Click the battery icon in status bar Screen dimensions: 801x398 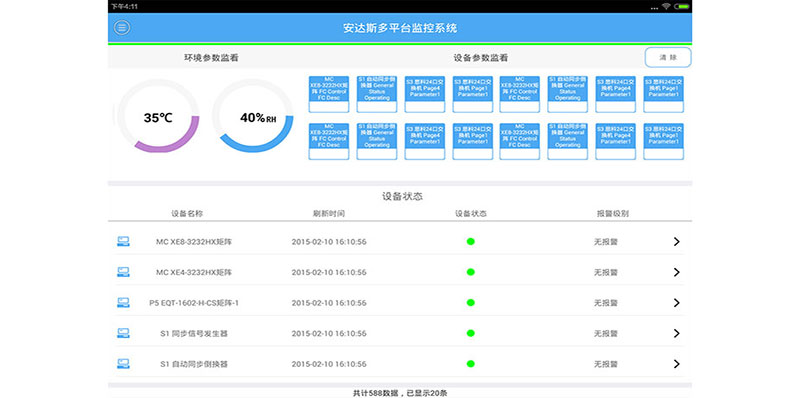pos(682,6)
